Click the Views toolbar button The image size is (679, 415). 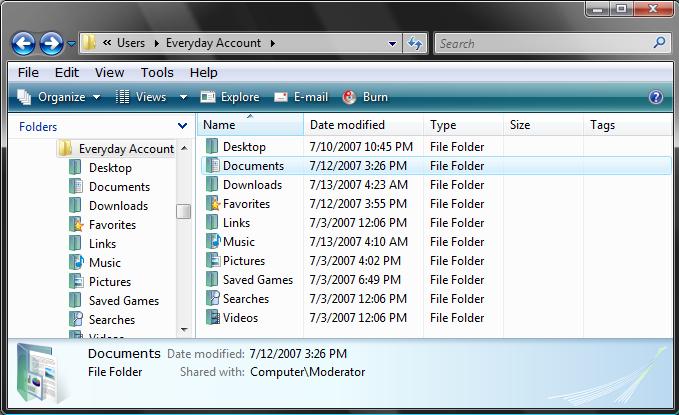(141, 97)
